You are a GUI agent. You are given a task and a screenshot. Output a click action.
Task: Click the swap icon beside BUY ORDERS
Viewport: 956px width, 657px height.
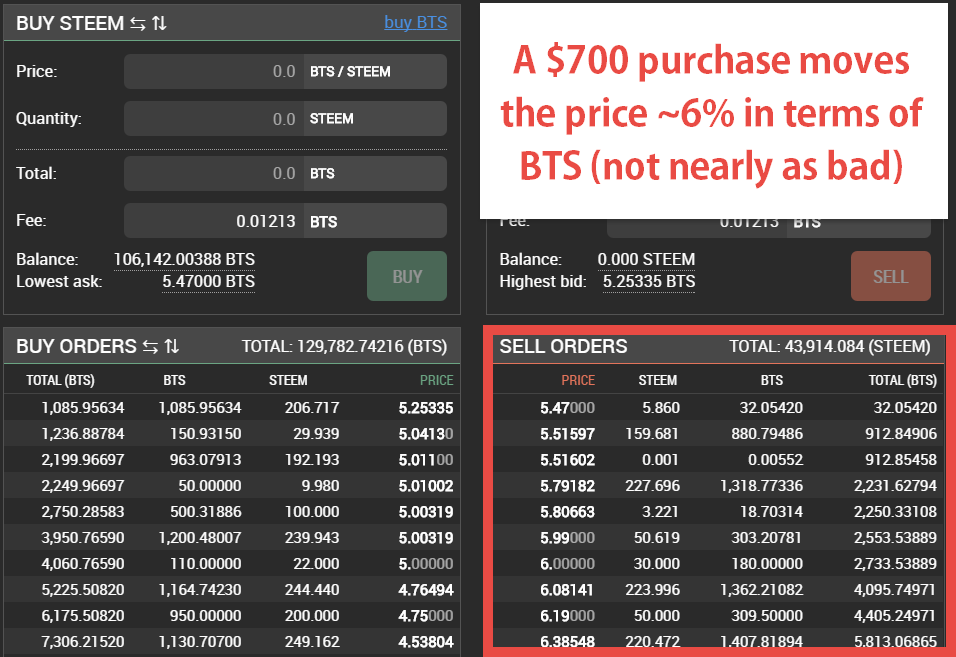click(151, 346)
